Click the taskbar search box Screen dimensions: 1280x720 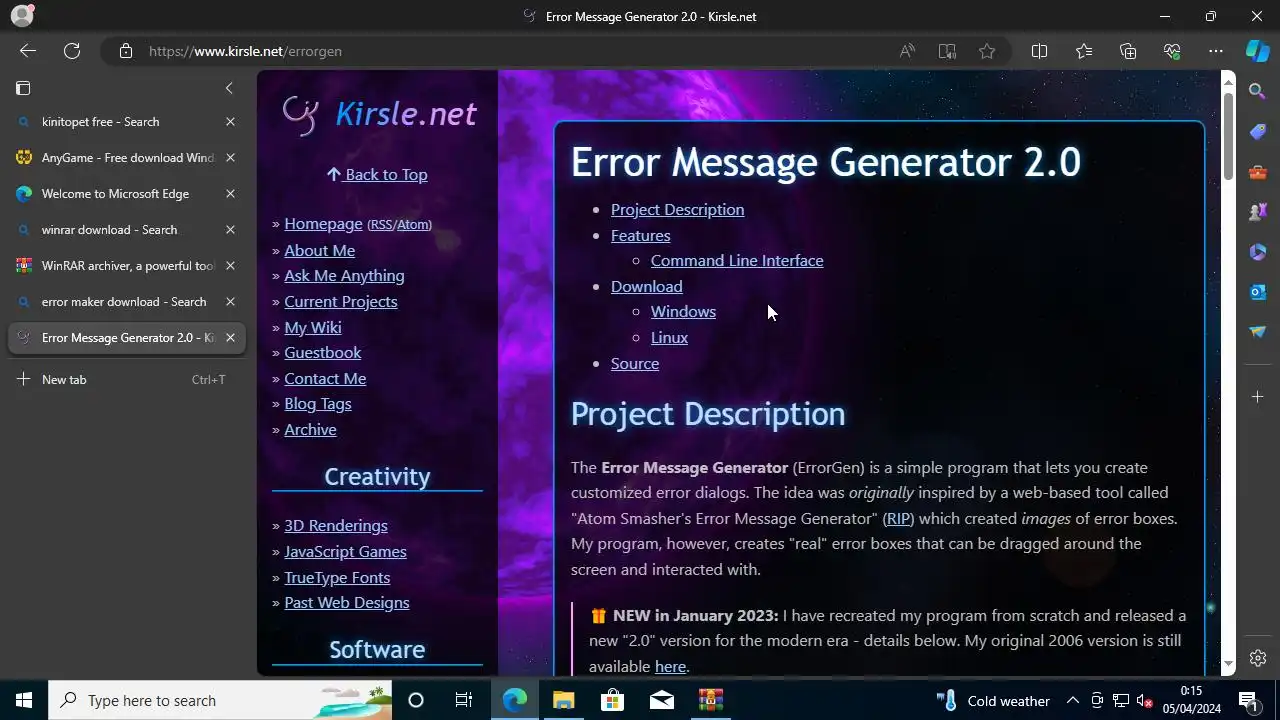tap(220, 700)
